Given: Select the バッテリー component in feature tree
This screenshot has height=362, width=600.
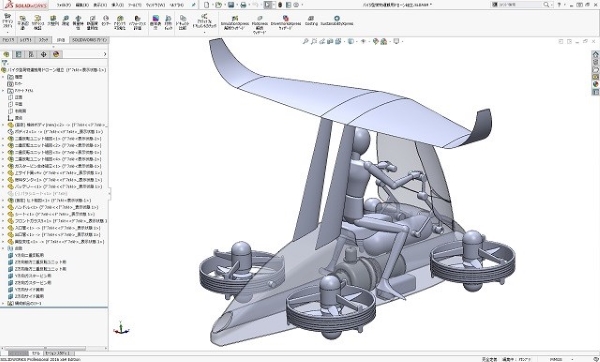Looking at the screenshot, I should 57,187.
